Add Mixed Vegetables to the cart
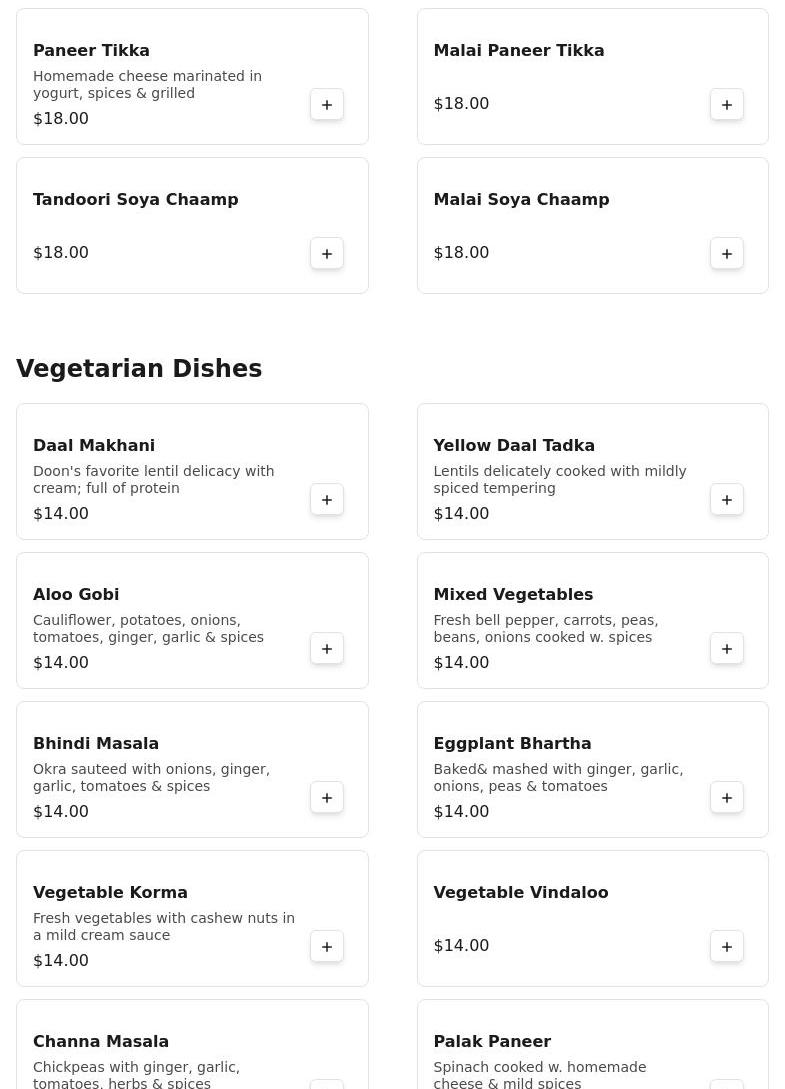Screen dimensions: 785x1089 pyautogui.click(x=727, y=649)
